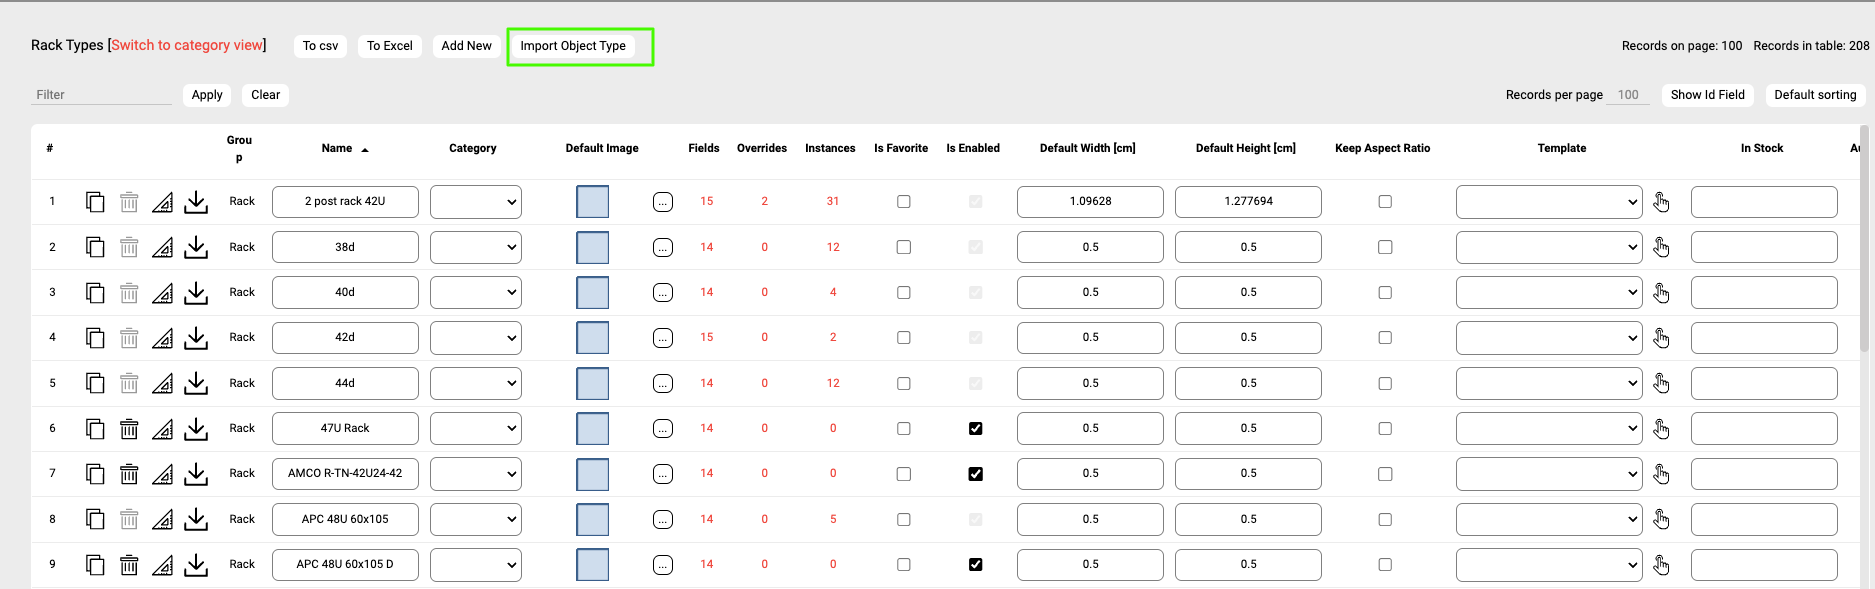Delete the 47U Rack row via trash icon
The width and height of the screenshot is (1875, 589).
pos(129,429)
